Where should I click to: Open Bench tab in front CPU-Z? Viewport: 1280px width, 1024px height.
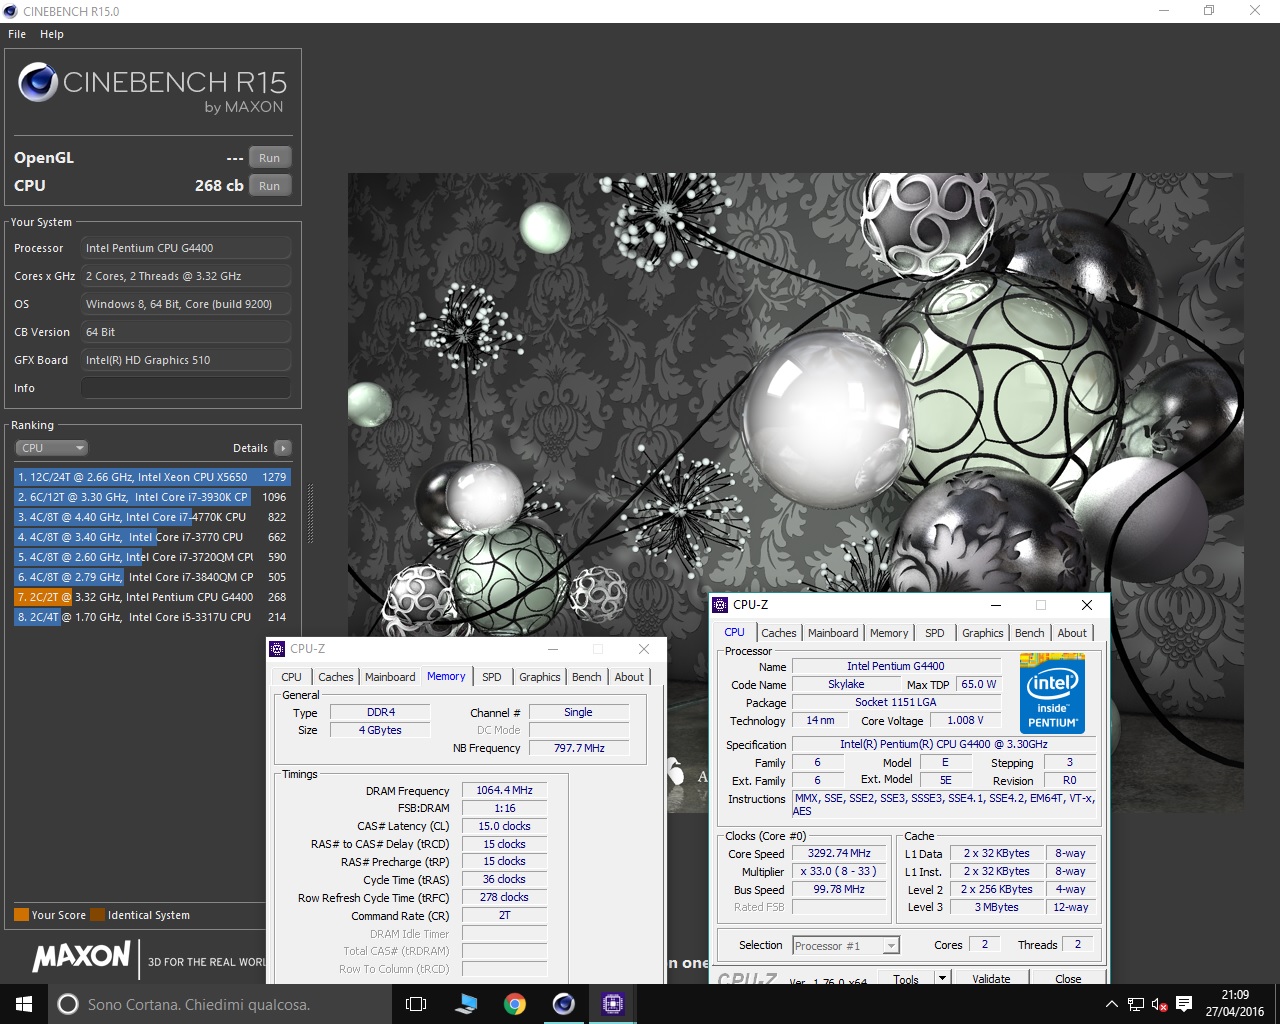pos(1030,633)
